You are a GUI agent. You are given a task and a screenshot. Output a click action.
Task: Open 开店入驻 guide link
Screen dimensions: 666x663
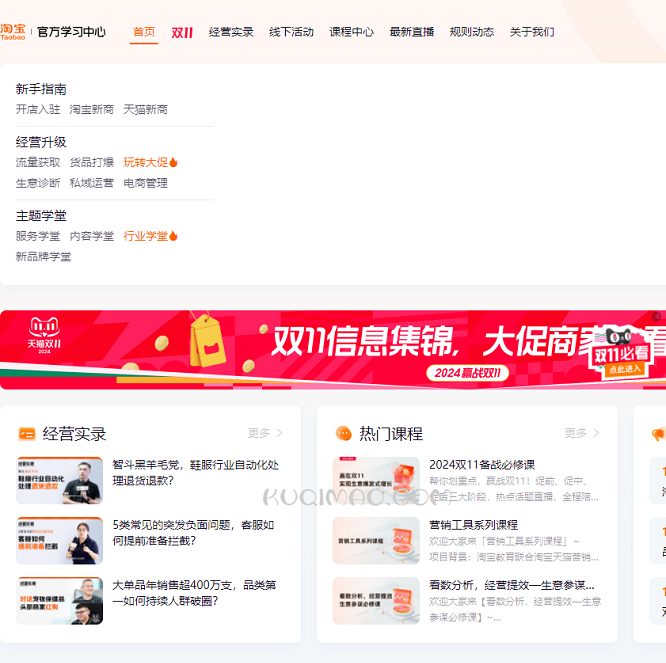tap(38, 110)
